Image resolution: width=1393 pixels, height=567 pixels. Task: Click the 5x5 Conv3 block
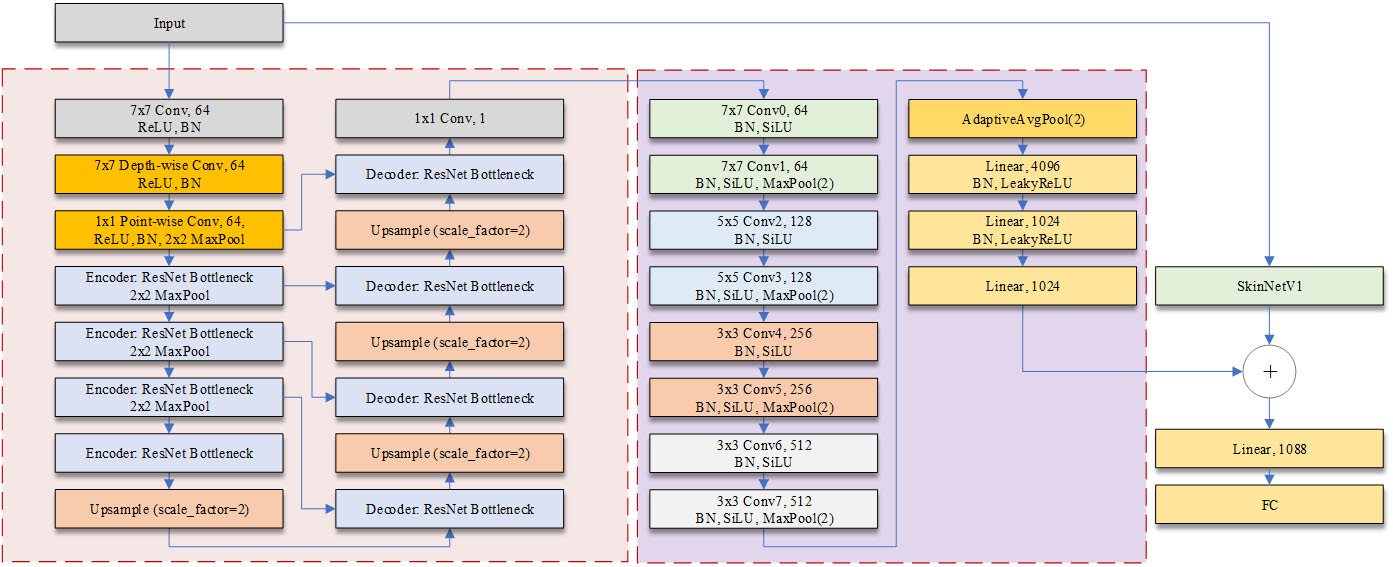coord(764,286)
